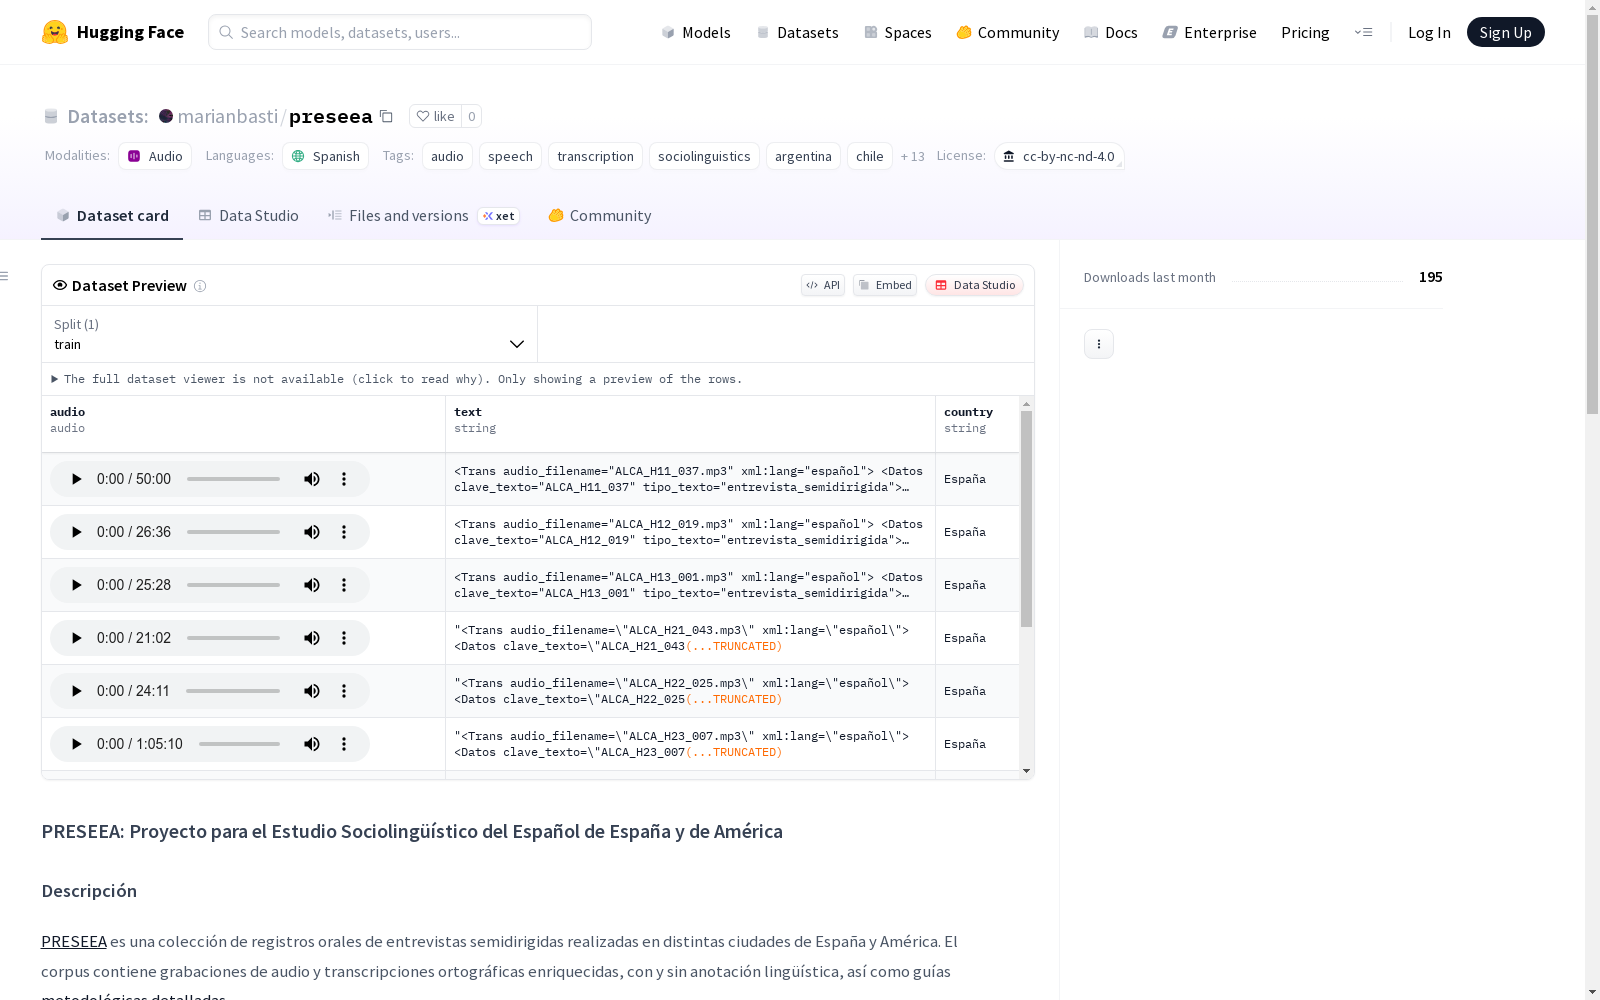Click the search models, datasets, users field

pyautogui.click(x=400, y=32)
